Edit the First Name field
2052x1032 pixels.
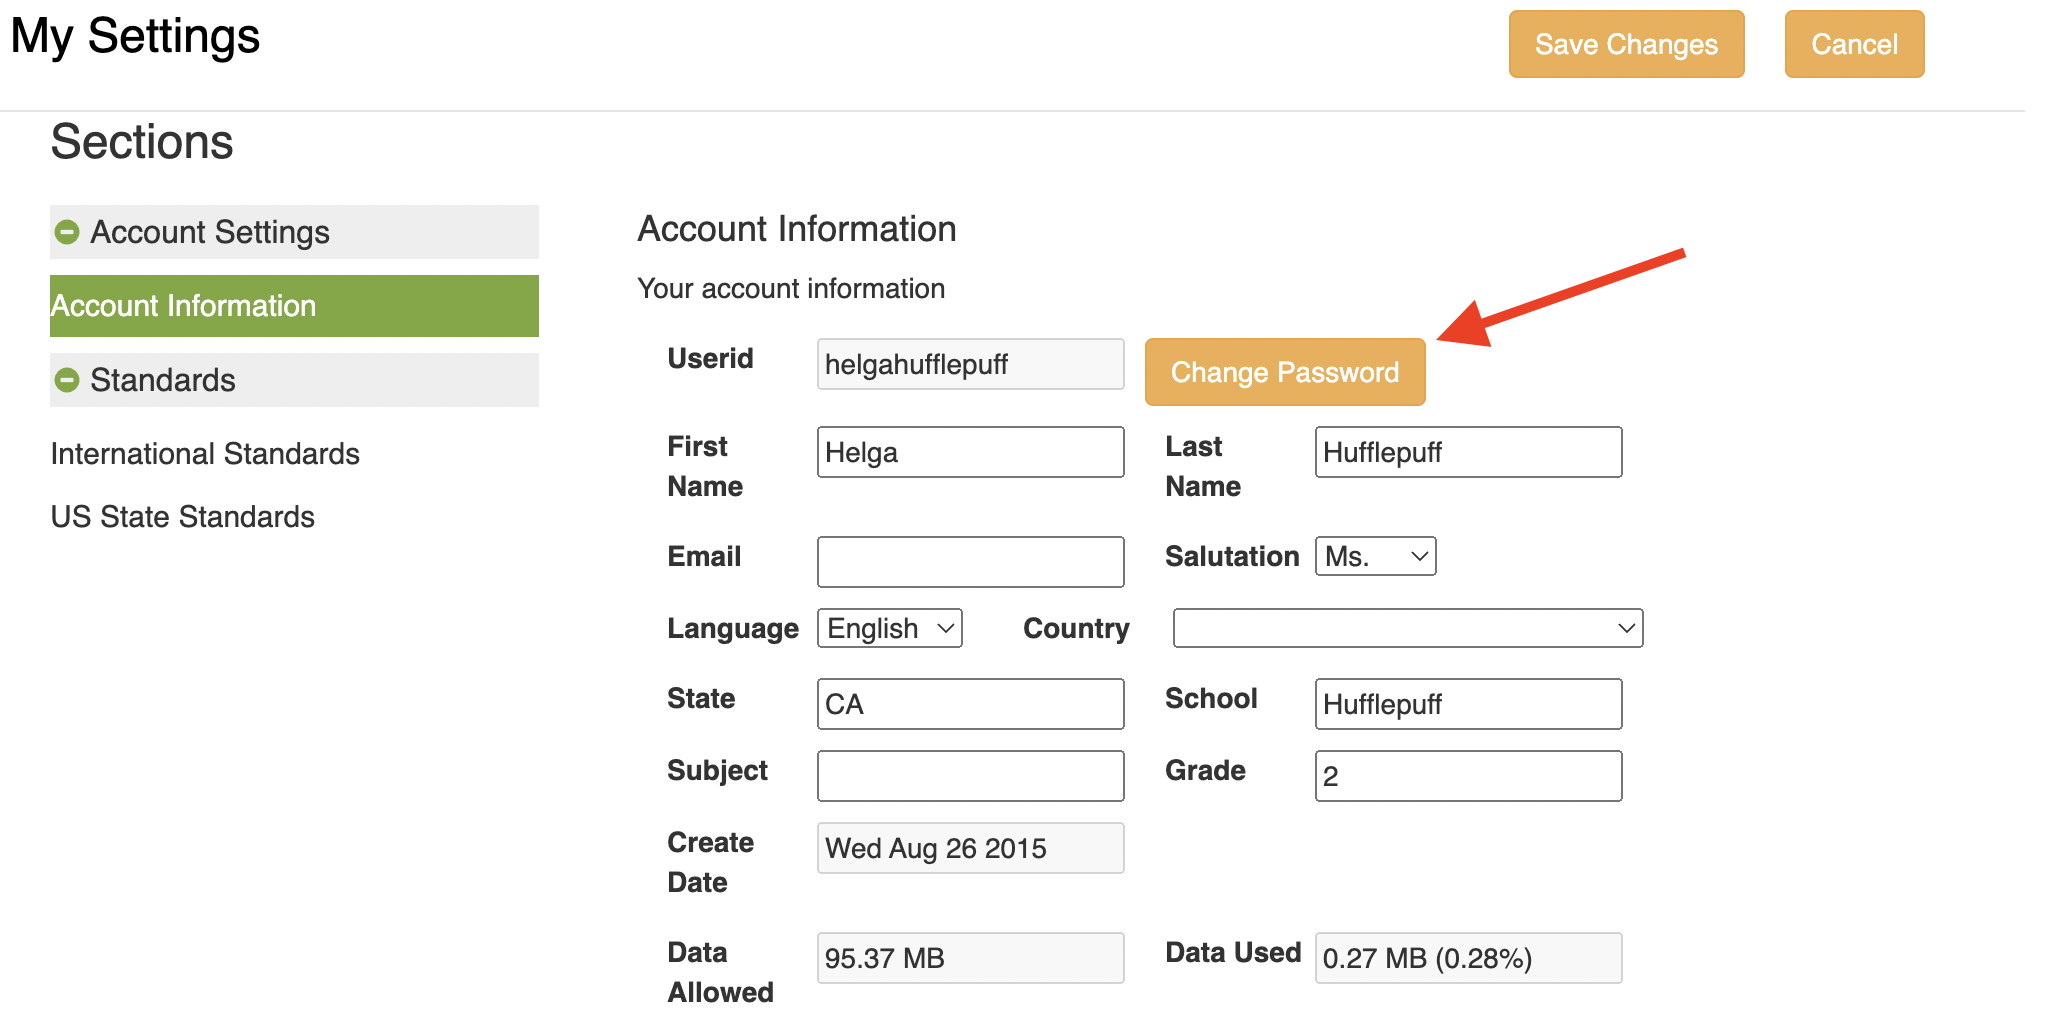[969, 451]
